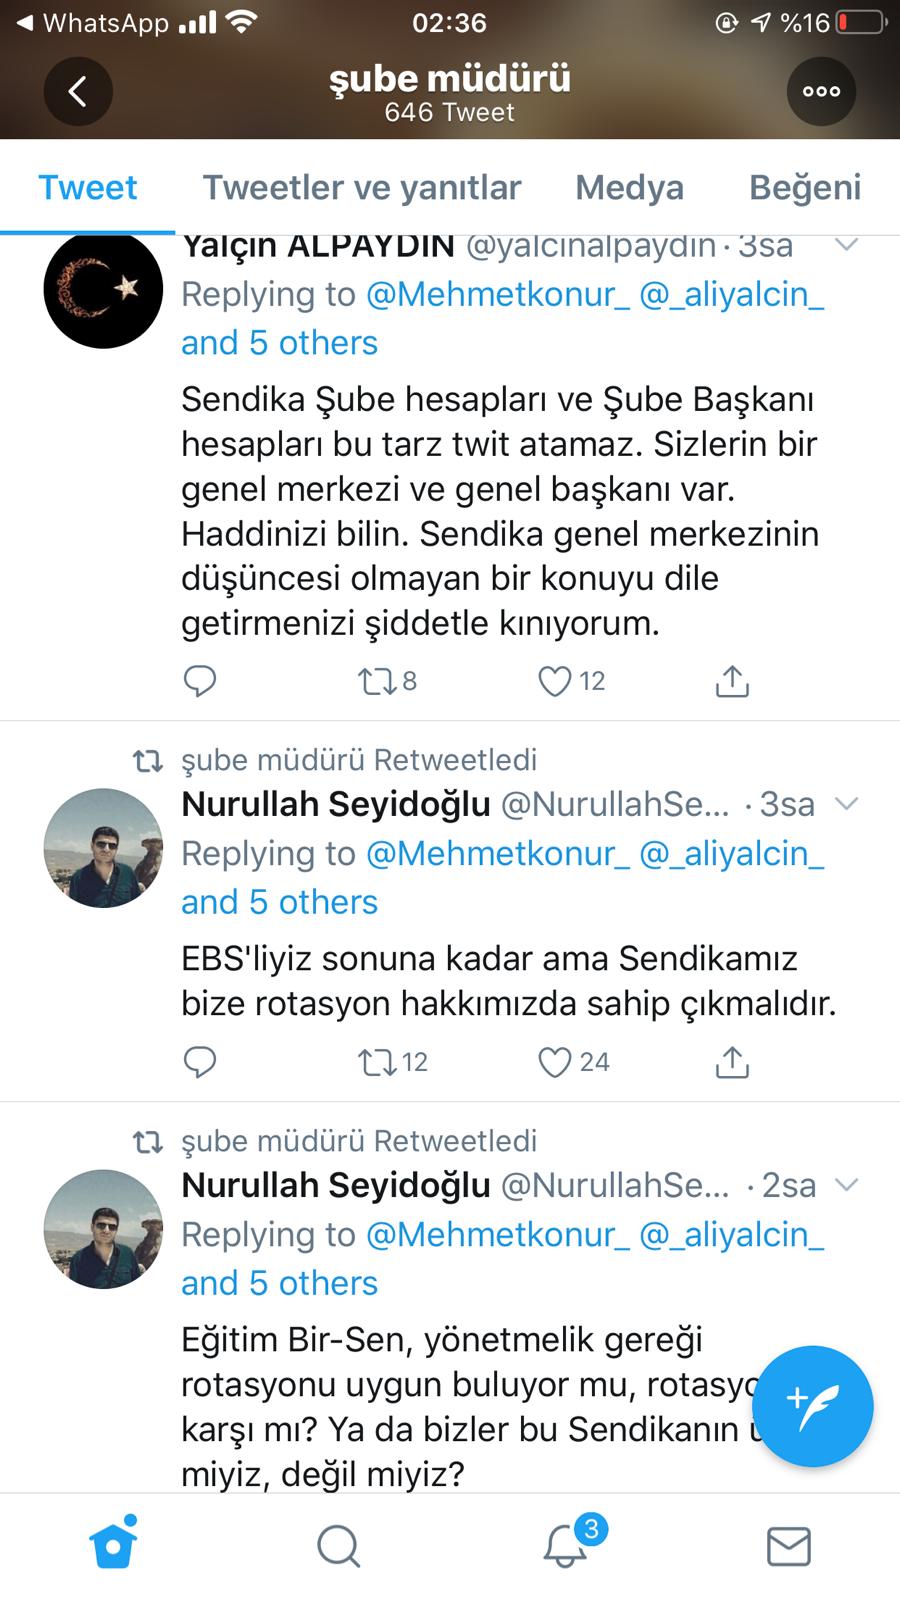The image size is (900, 1600).
Task: Expand options chevron on Yalçın ALPAYDIN's tweet
Action: point(846,245)
